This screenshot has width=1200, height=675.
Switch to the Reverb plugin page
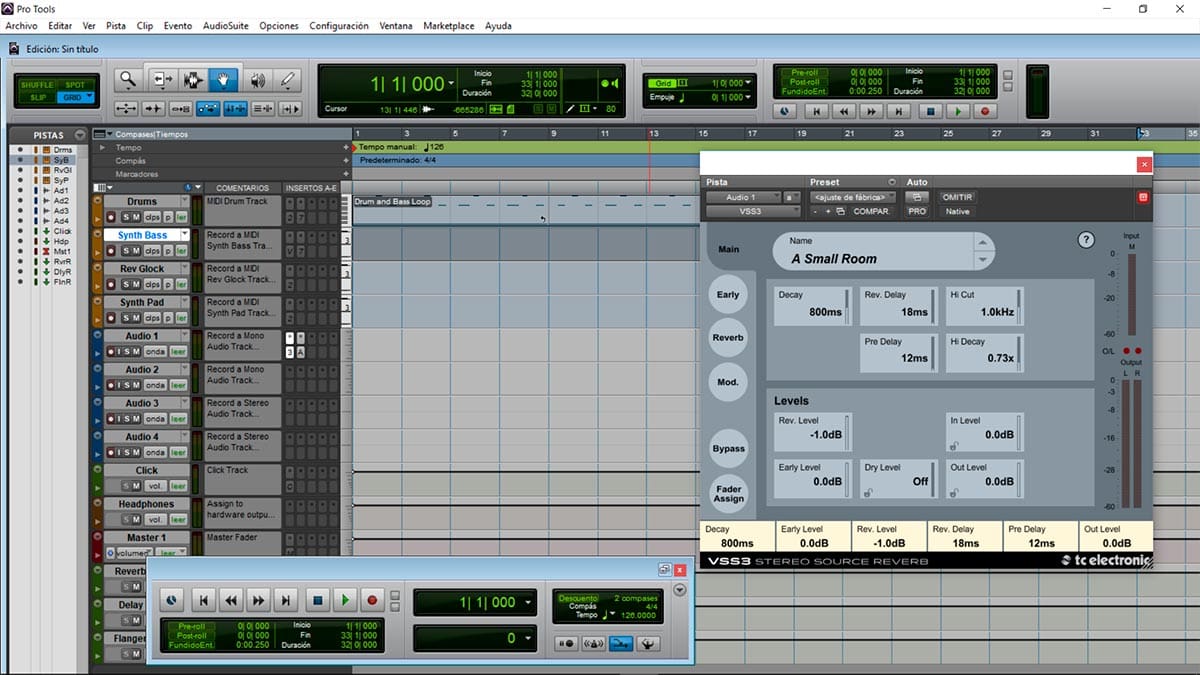point(728,338)
